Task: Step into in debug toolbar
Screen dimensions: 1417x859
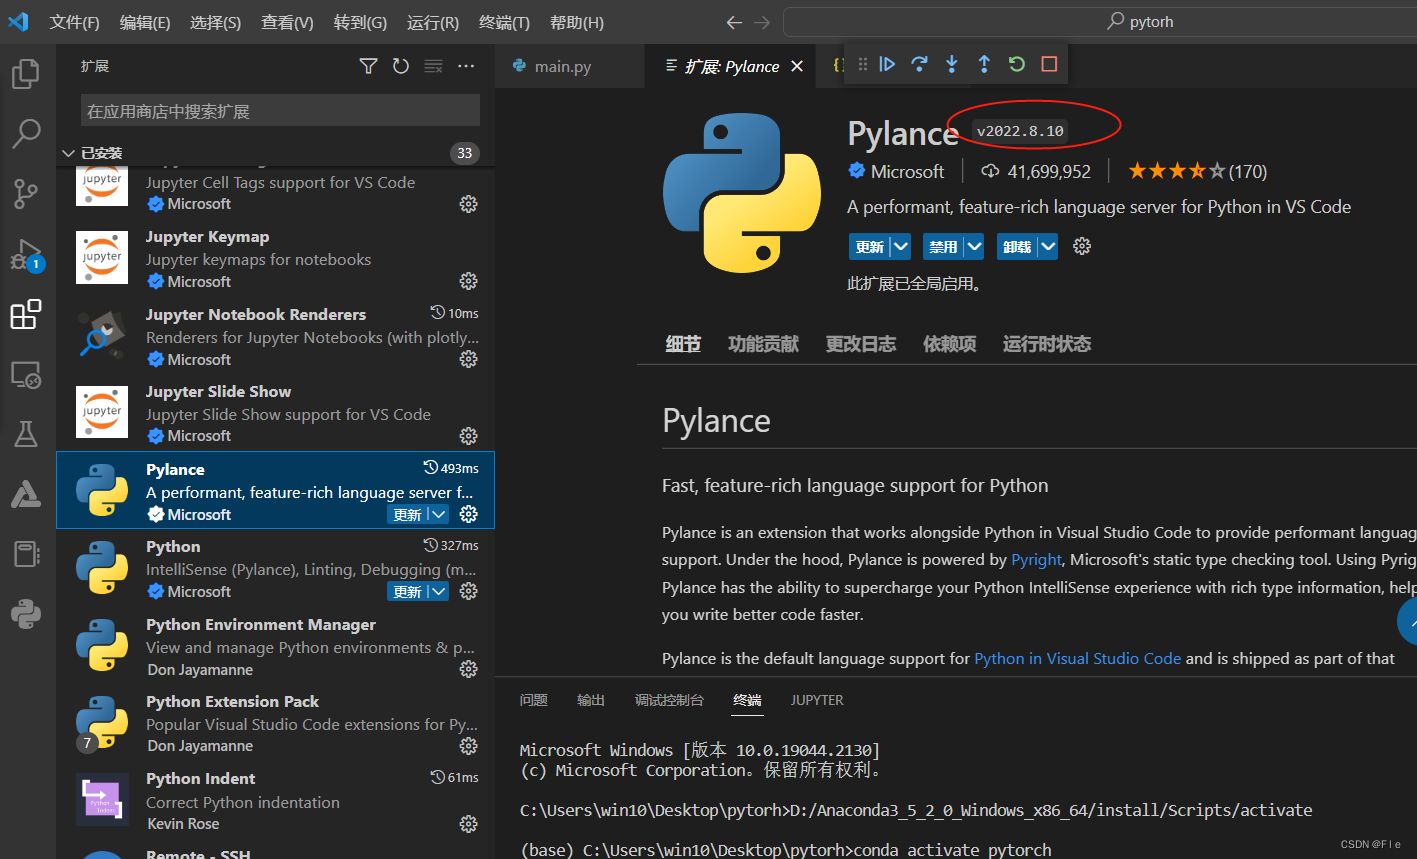Action: (x=952, y=64)
